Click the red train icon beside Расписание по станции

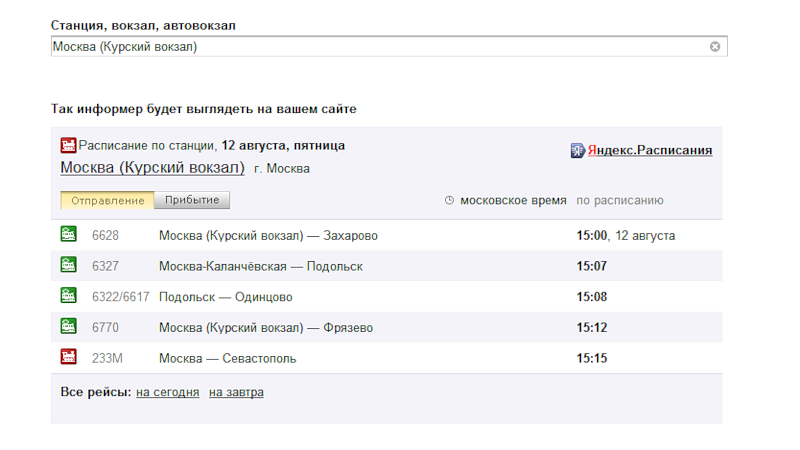pos(68,146)
